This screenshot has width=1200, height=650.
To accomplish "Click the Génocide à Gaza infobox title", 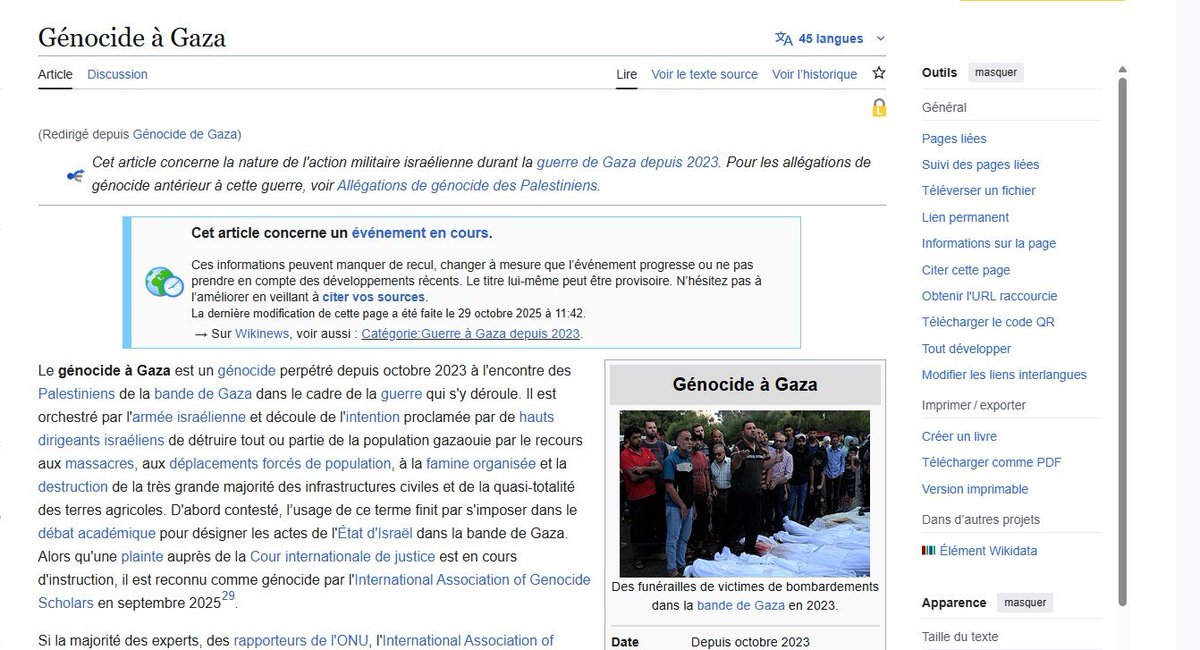I will click(745, 384).
